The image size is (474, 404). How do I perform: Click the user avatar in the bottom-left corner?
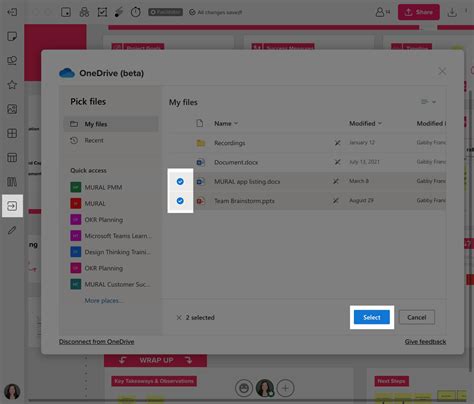coord(12,391)
